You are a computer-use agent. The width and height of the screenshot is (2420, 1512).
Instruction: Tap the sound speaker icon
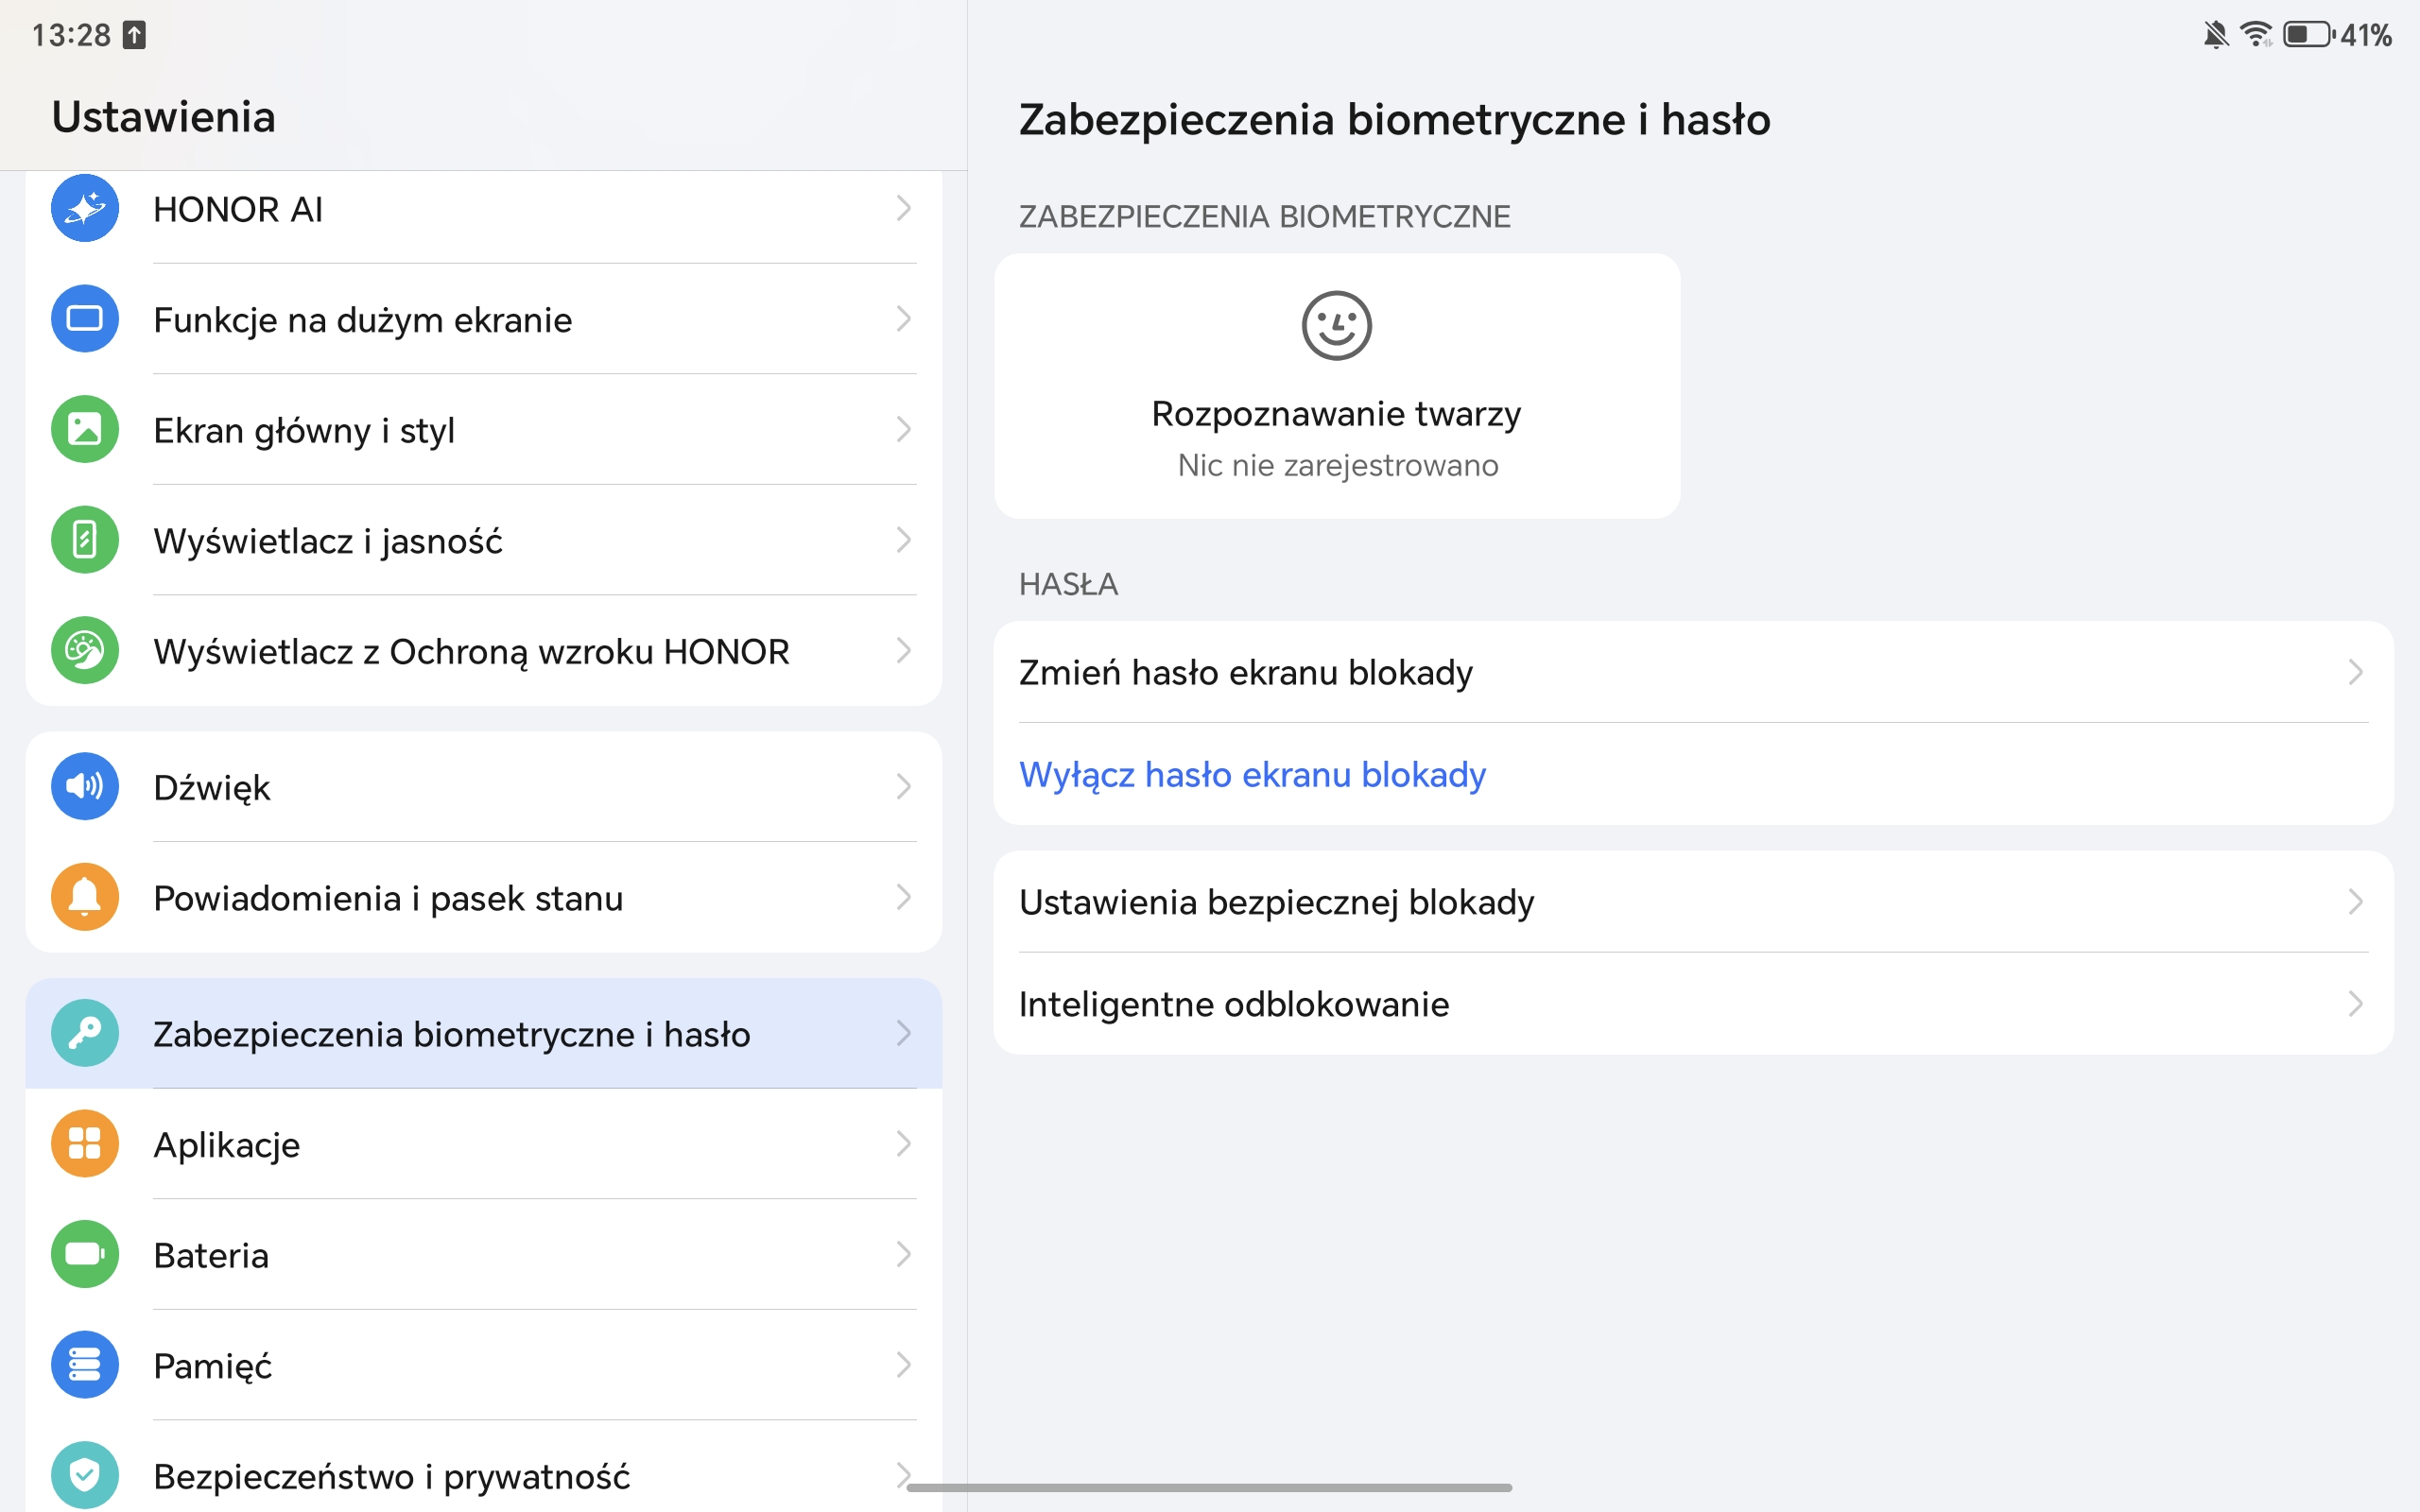click(85, 787)
